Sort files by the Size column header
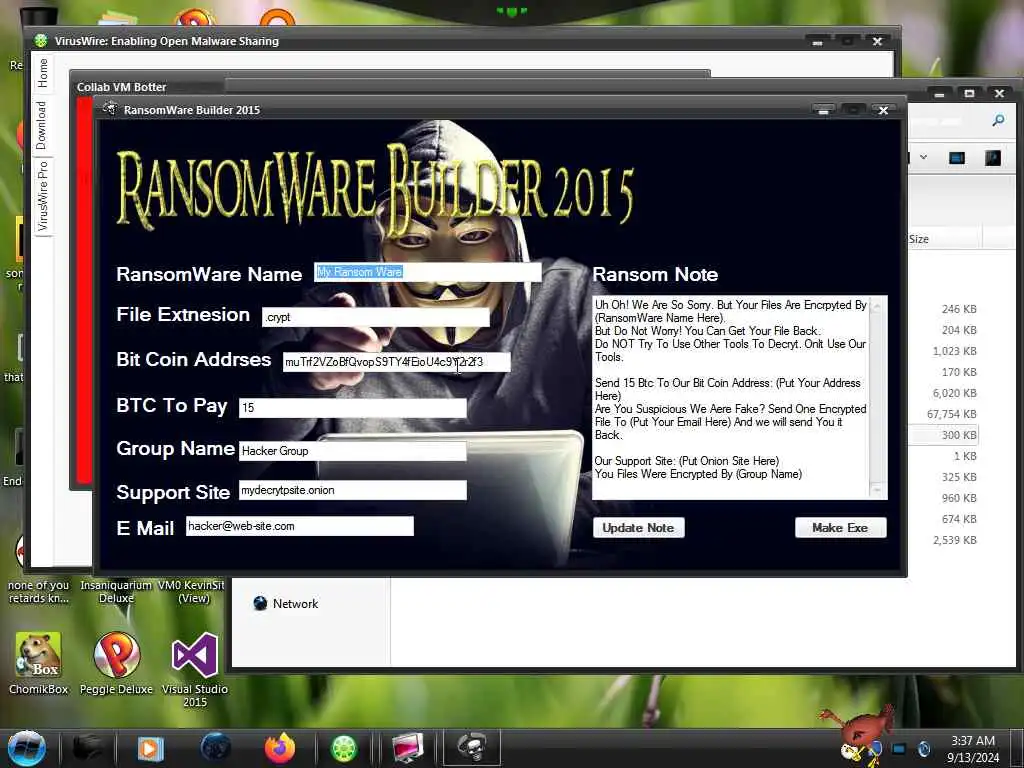Screen dimensions: 1024x768 pyautogui.click(x=944, y=239)
